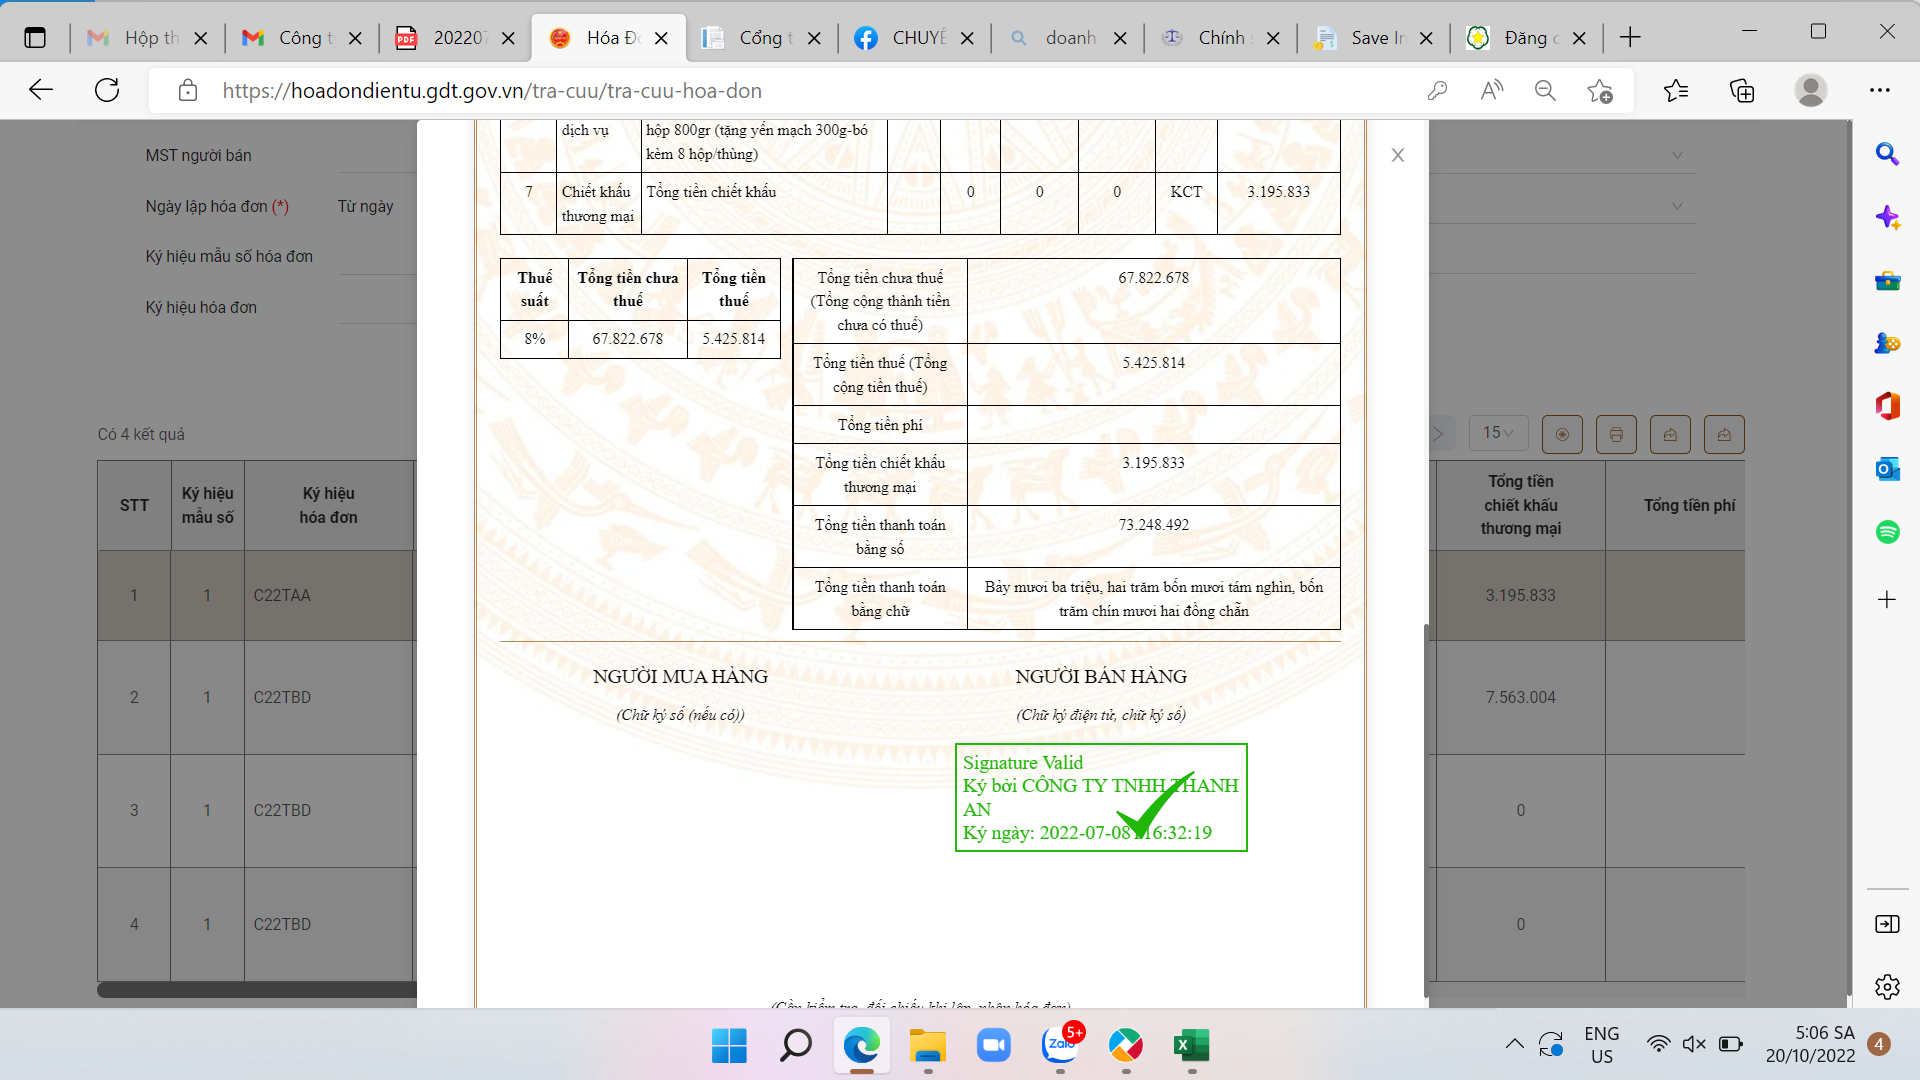Click the zoom out magnifier icon
Screen dimensions: 1920x1080
coord(1545,91)
